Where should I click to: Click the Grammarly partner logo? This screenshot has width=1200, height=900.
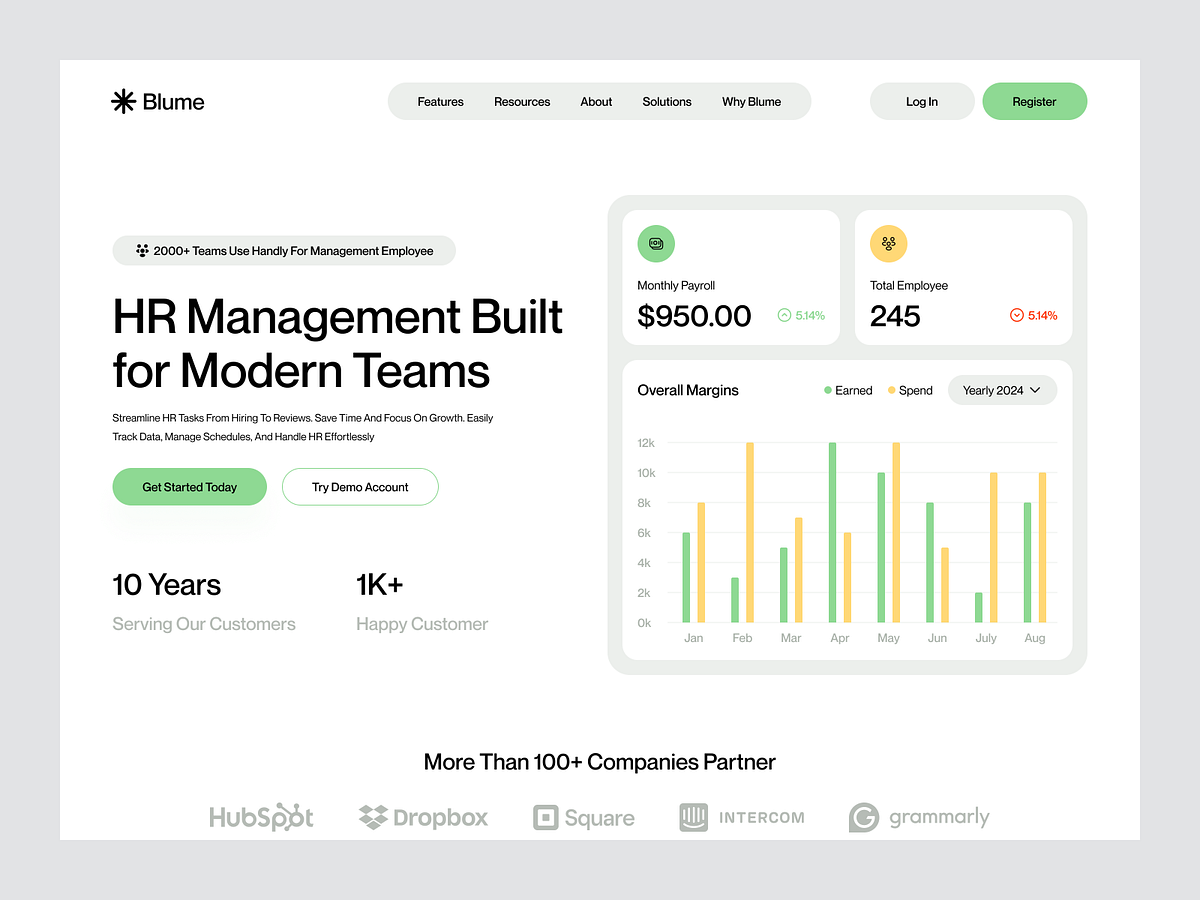919,817
